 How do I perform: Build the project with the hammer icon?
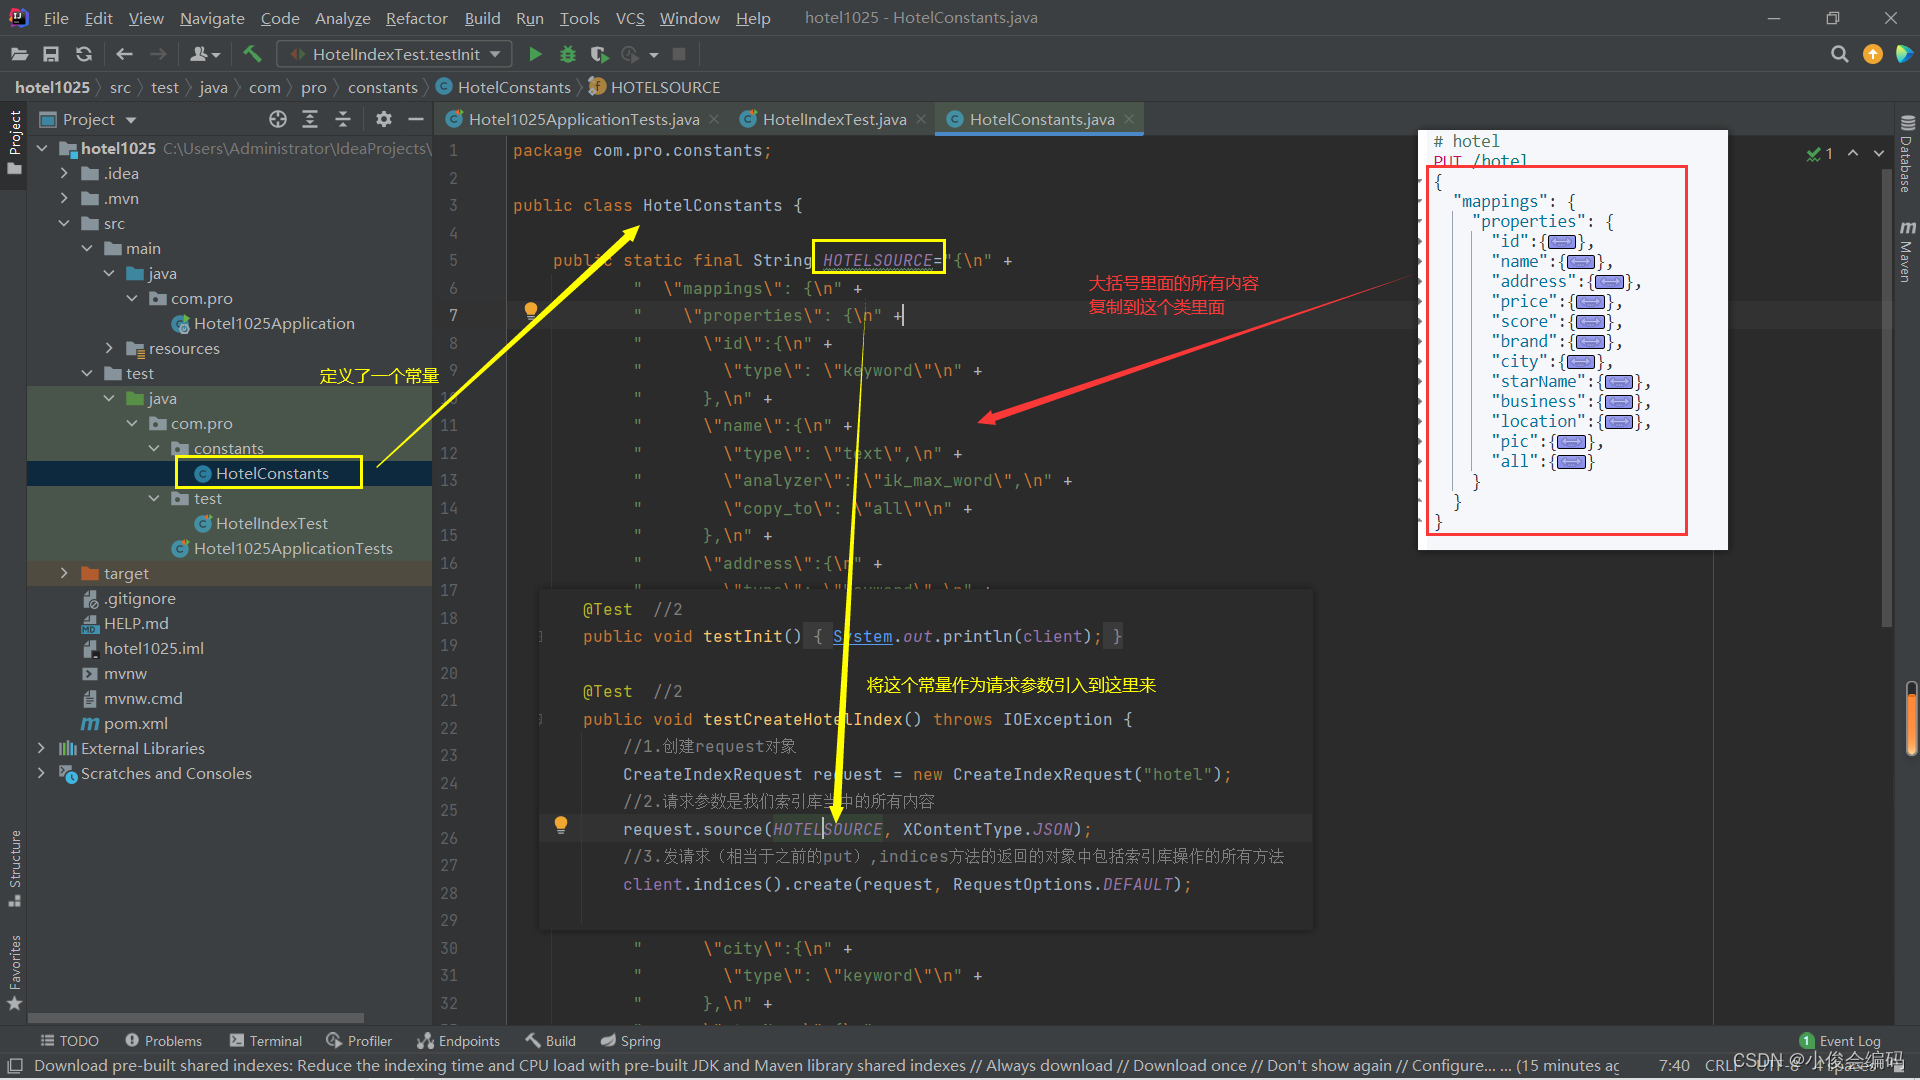tap(252, 54)
